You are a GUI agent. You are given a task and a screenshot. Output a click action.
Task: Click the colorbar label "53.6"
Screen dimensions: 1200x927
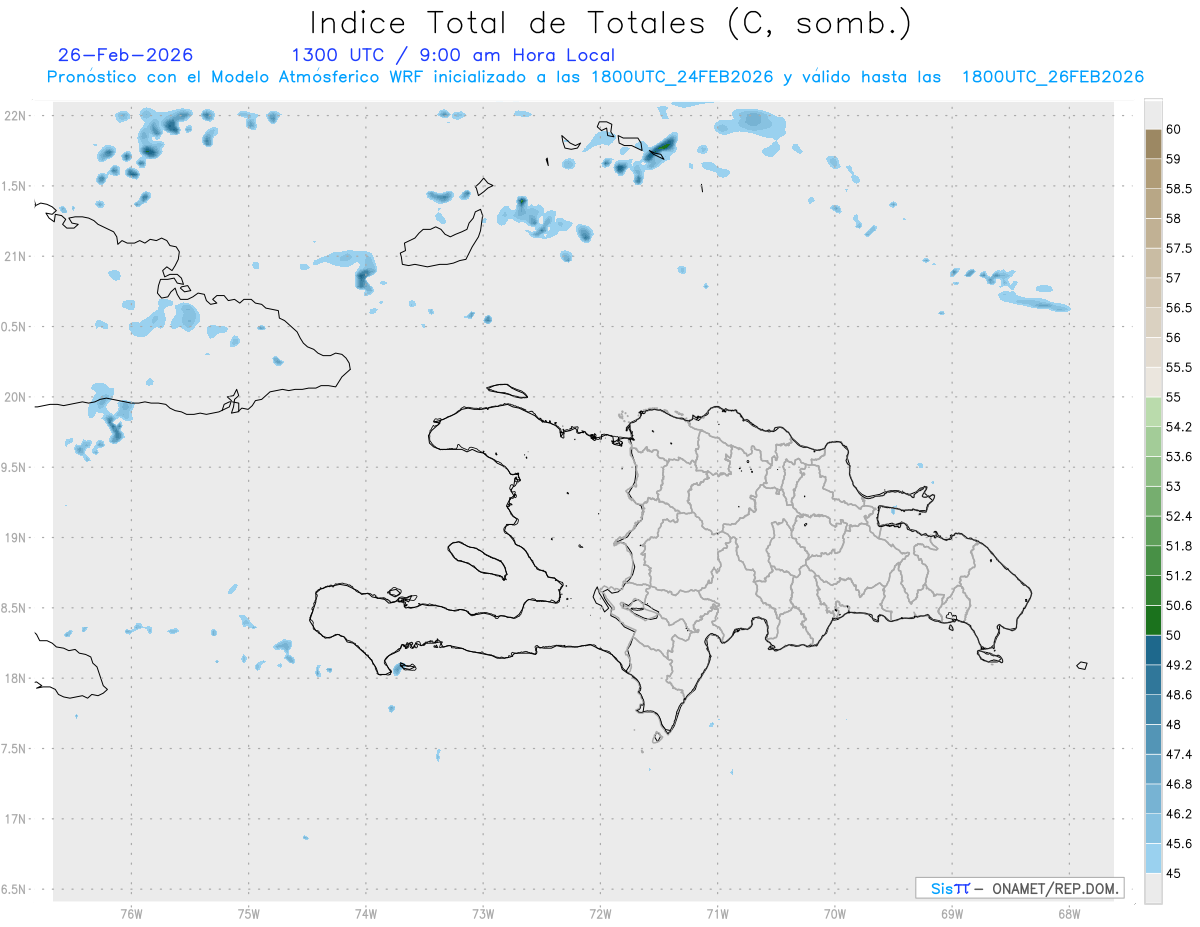(x=1179, y=456)
